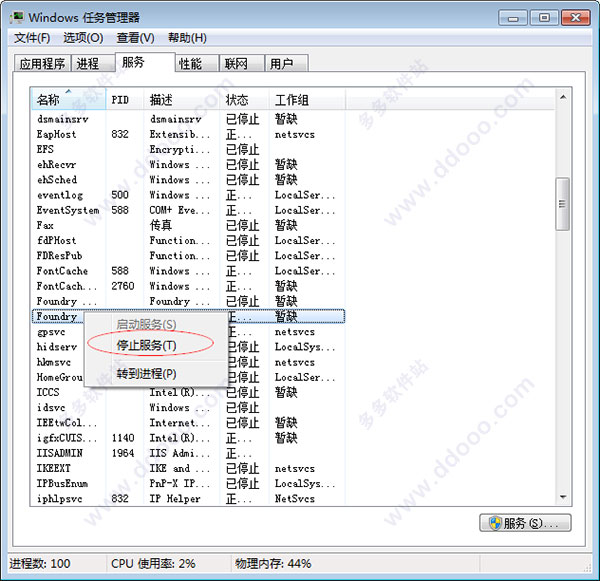Image resolution: width=600 pixels, height=581 pixels.
Task: Select the 服务 tab
Action: (x=145, y=62)
